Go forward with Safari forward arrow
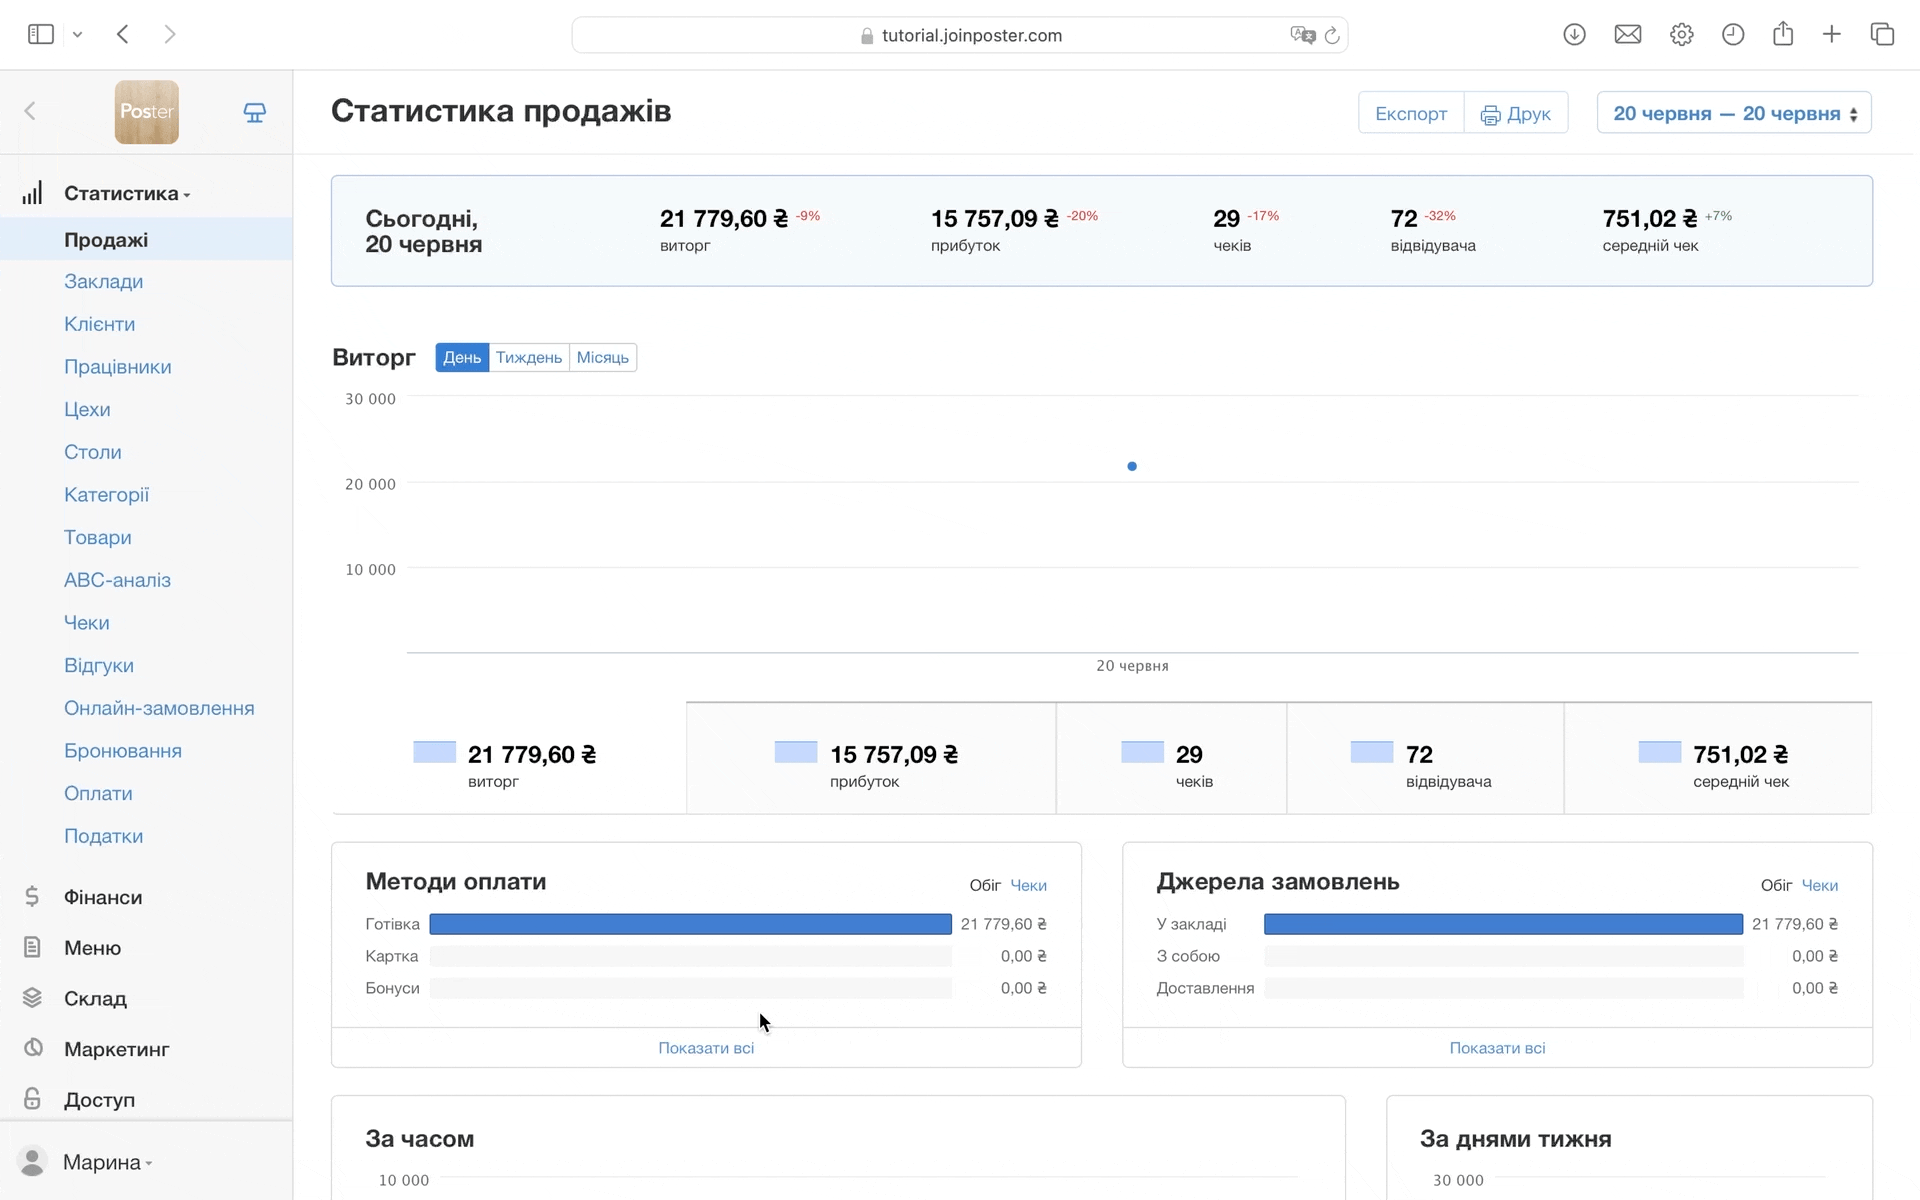The height and width of the screenshot is (1200, 1920). tap(170, 34)
